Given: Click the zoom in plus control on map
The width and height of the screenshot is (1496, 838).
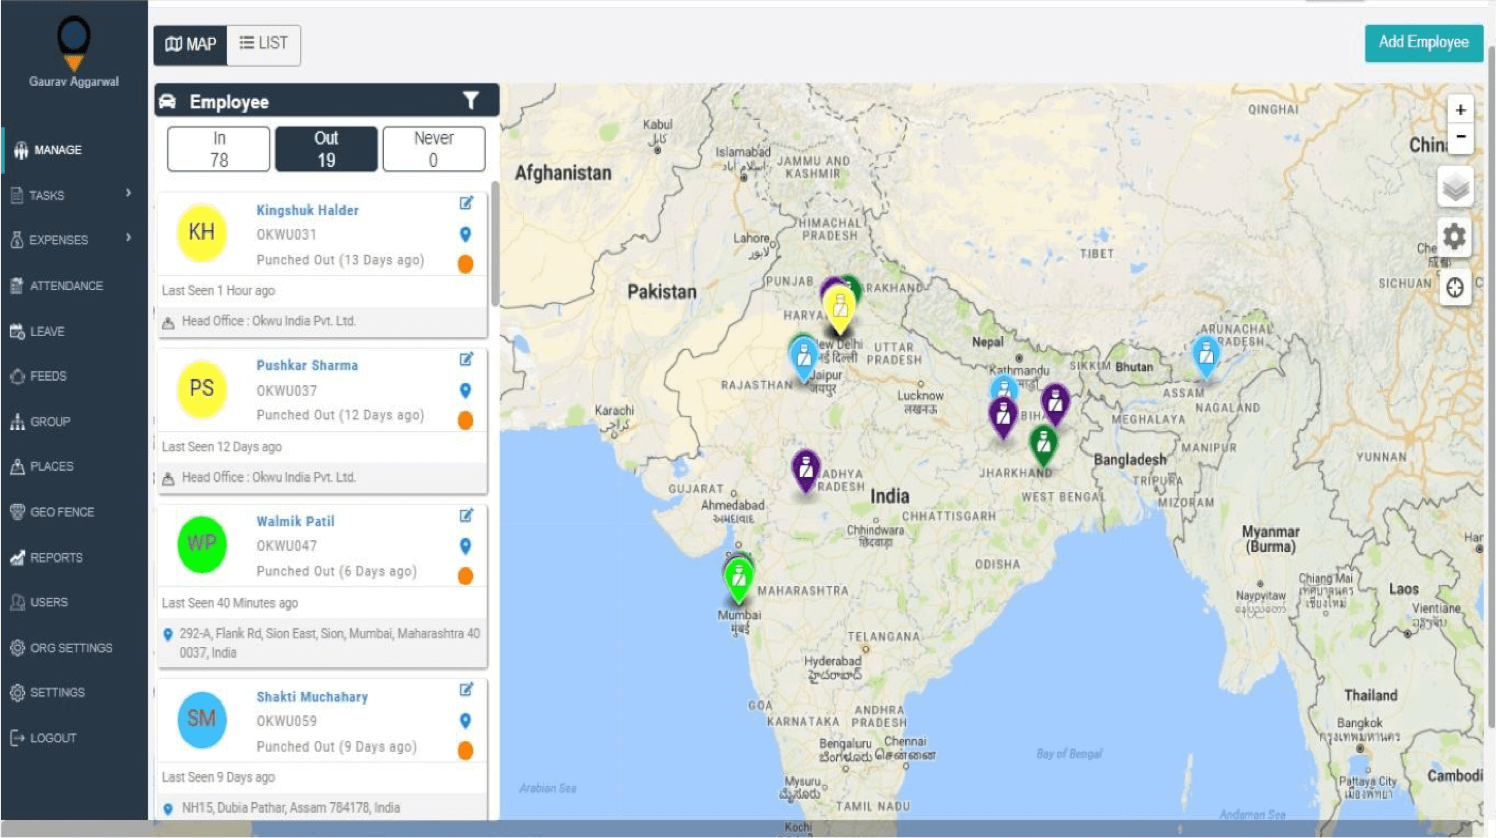Looking at the screenshot, I should pyautogui.click(x=1461, y=108).
